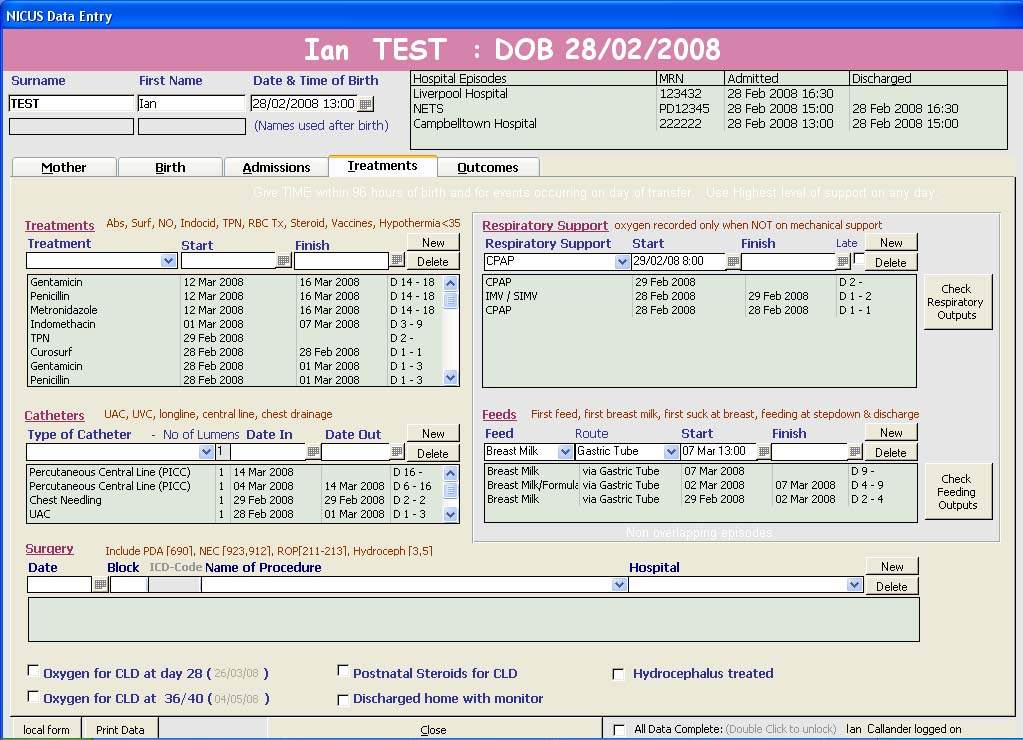The width and height of the screenshot is (1023, 740).
Task: Open calendar icon for Treatment Start date
Action: tap(284, 261)
